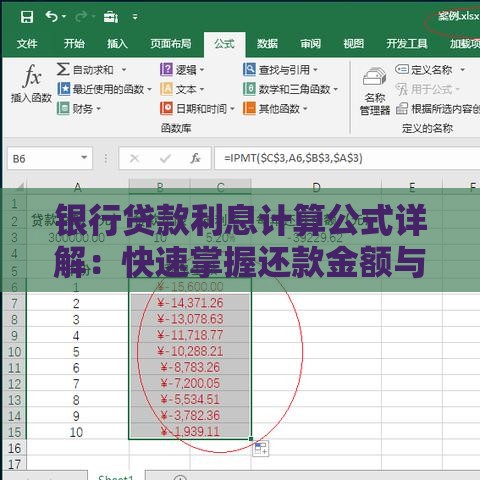Select column A header
Image resolution: width=480 pixels, height=480 pixels.
coord(78,187)
